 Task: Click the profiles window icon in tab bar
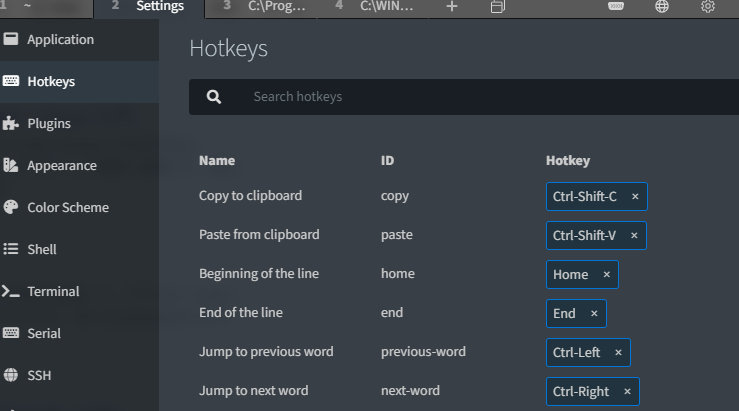pyautogui.click(x=498, y=7)
